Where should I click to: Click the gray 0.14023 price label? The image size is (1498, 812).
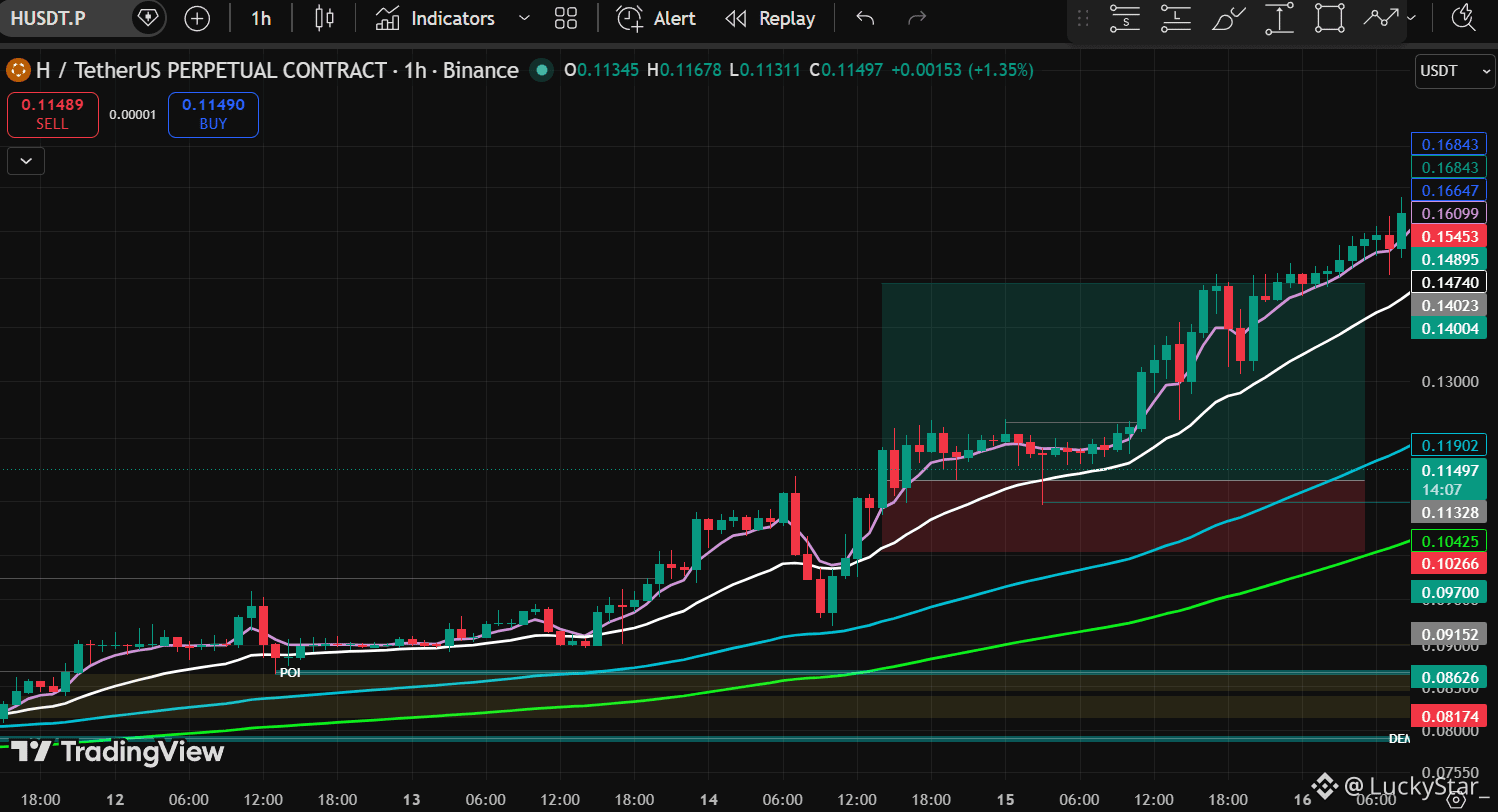1449,305
